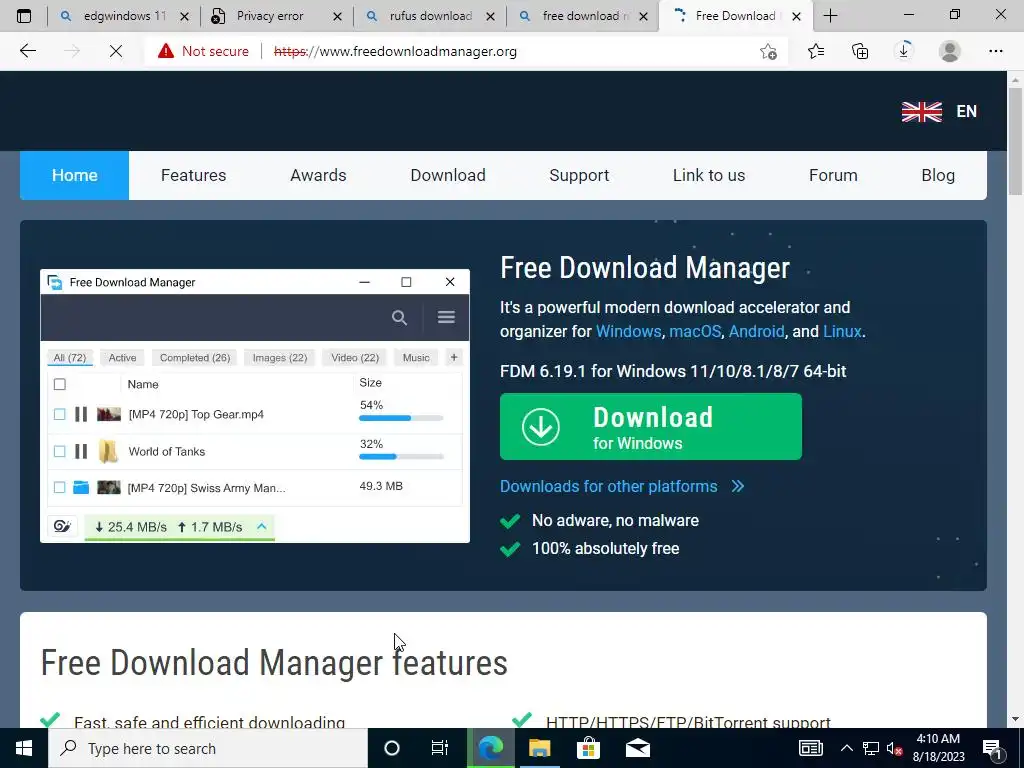Follow the Downloads for other platforms link
1024x768 pixels.
622,487
